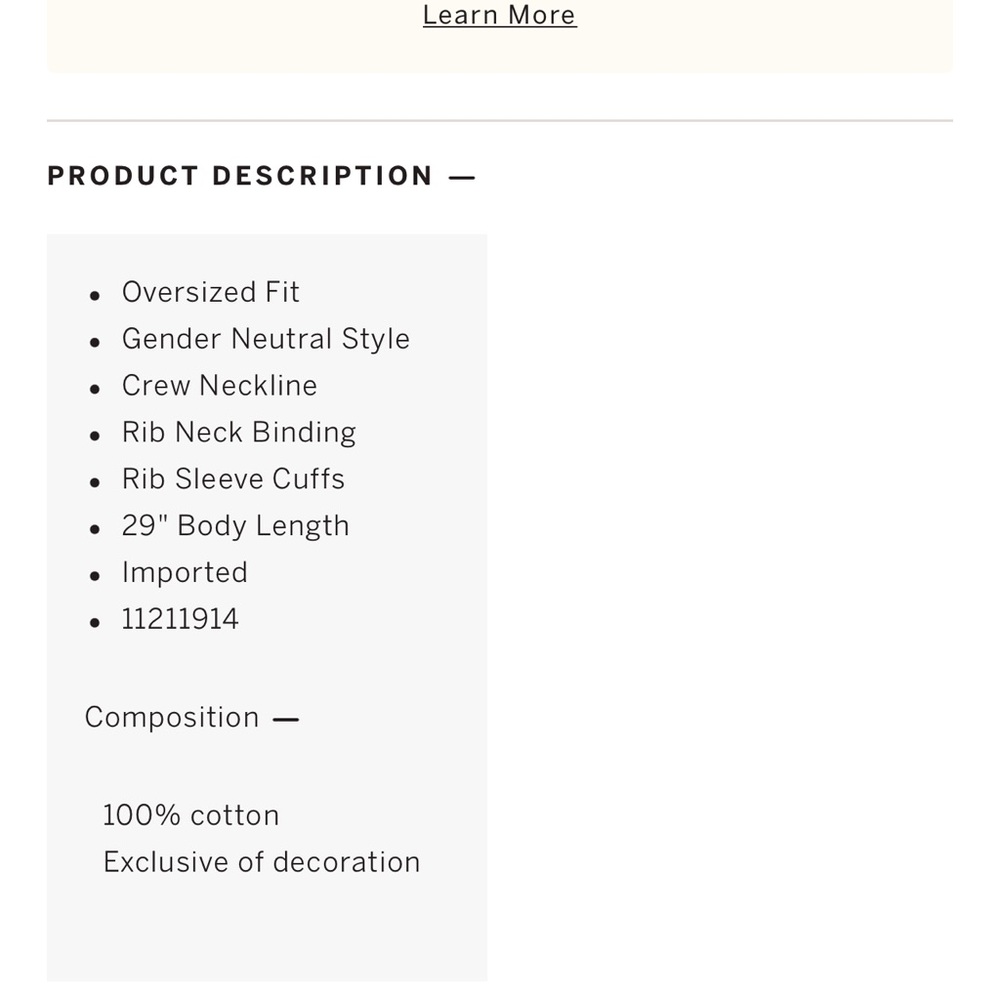Click the horizontal divider above Product Description

[499, 120]
